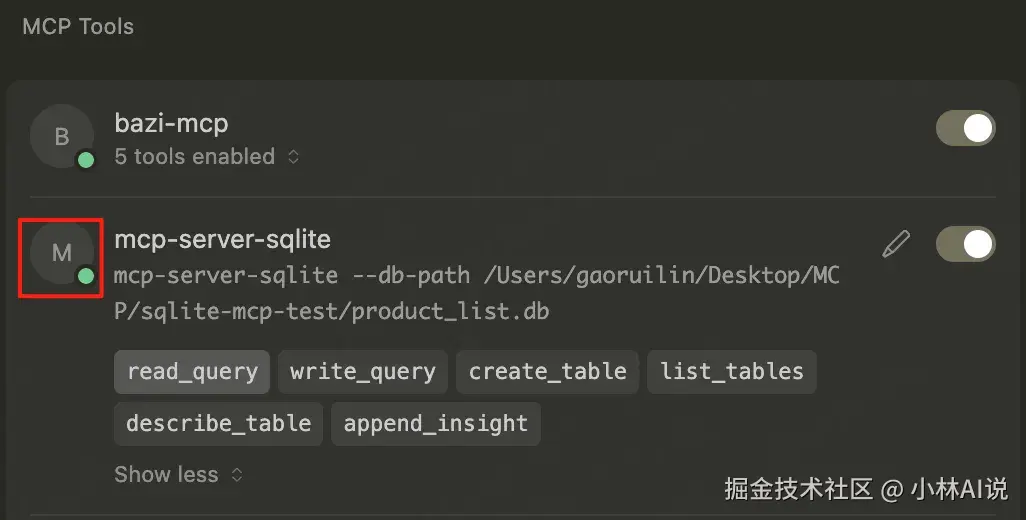Collapse tools with 'Show less'
The width and height of the screenshot is (1026, 520).
coord(166,474)
